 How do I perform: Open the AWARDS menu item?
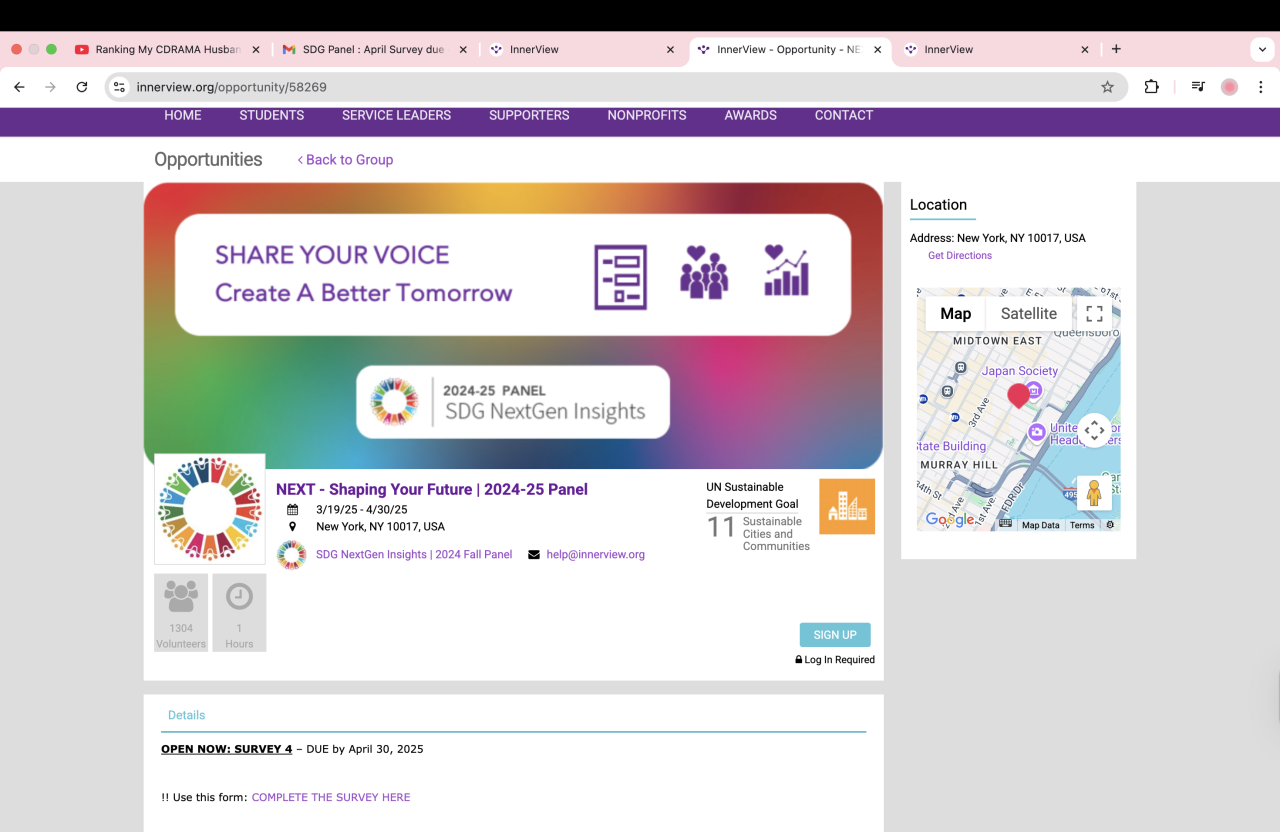tap(751, 115)
